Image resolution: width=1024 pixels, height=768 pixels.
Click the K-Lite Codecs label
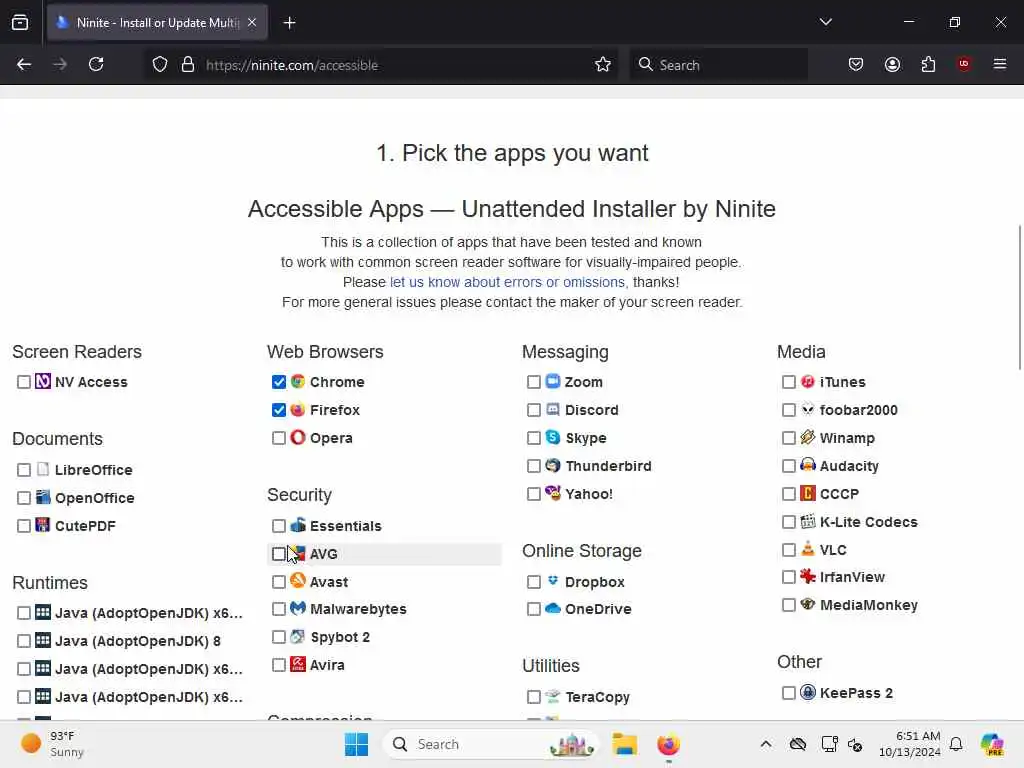pos(869,522)
